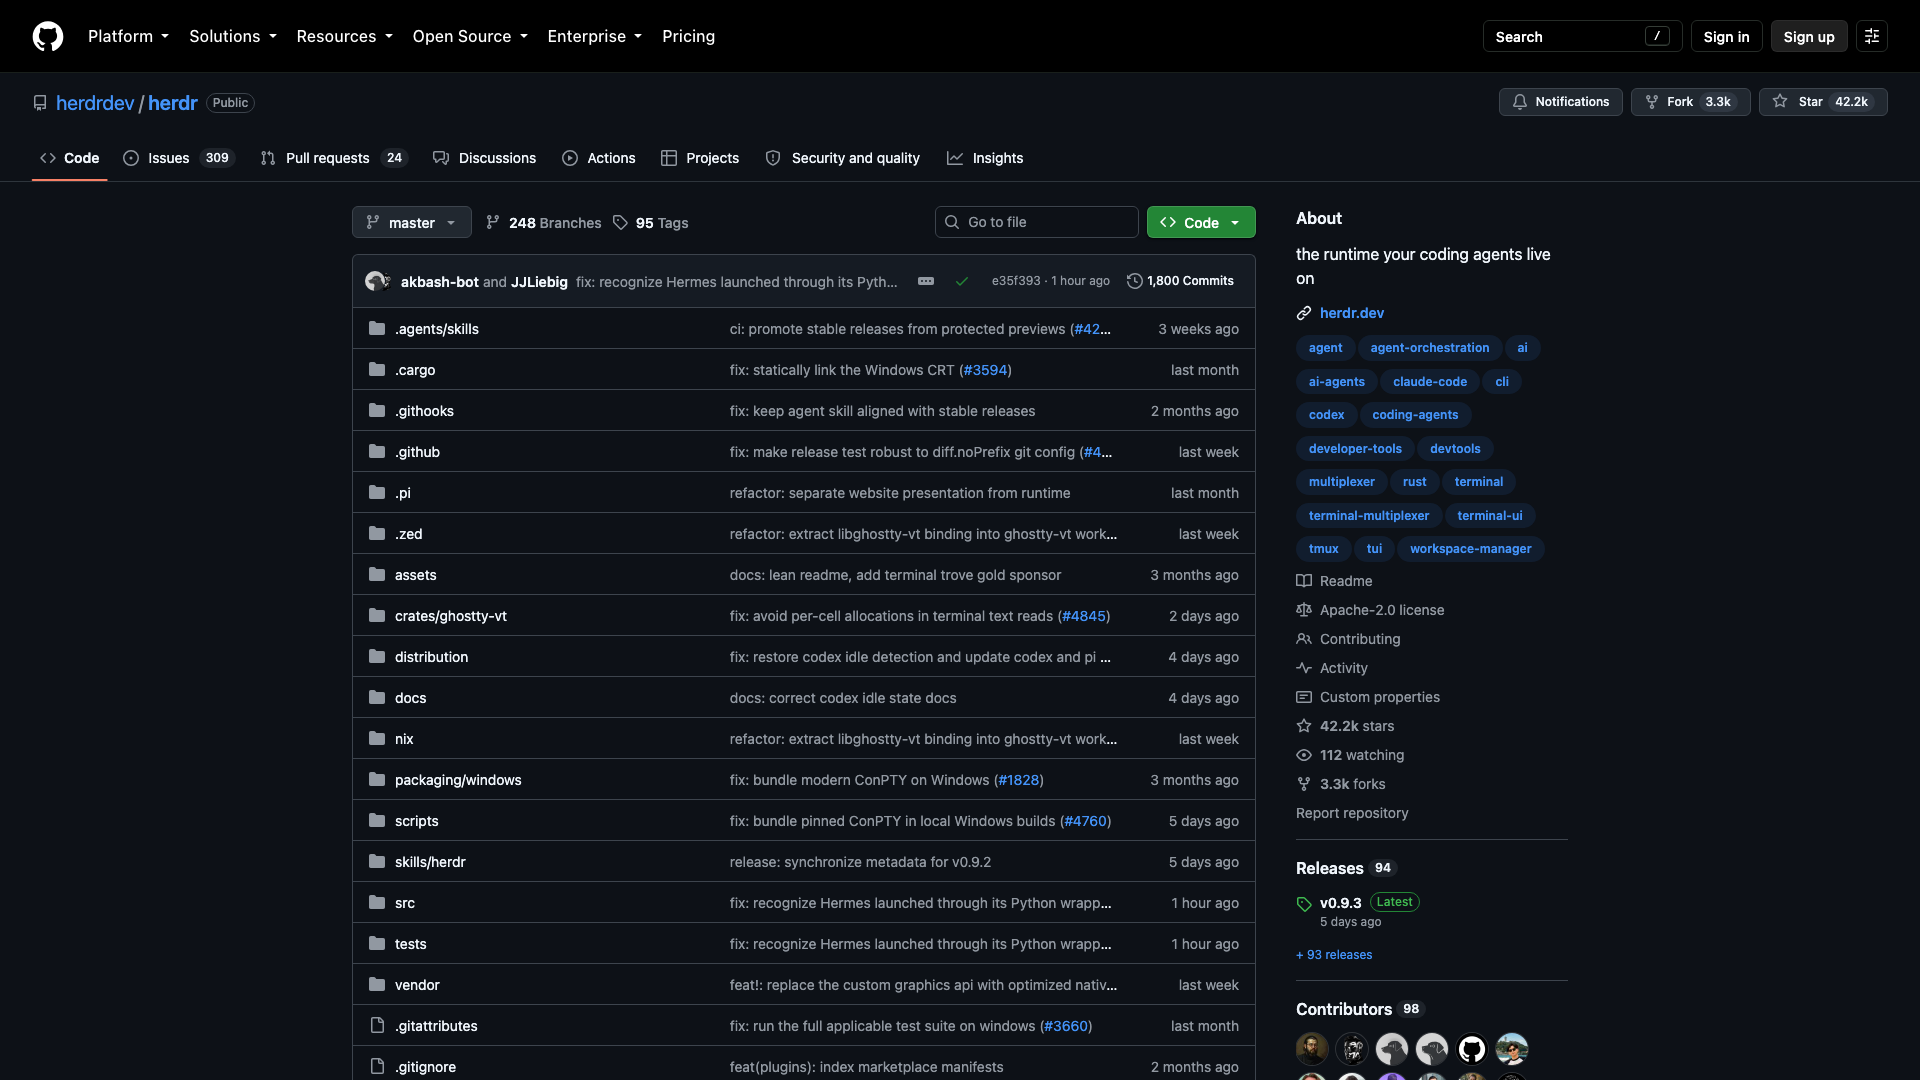1920x1080 pixels.
Task: Open commit hash e35f393
Action: (x=1016, y=281)
